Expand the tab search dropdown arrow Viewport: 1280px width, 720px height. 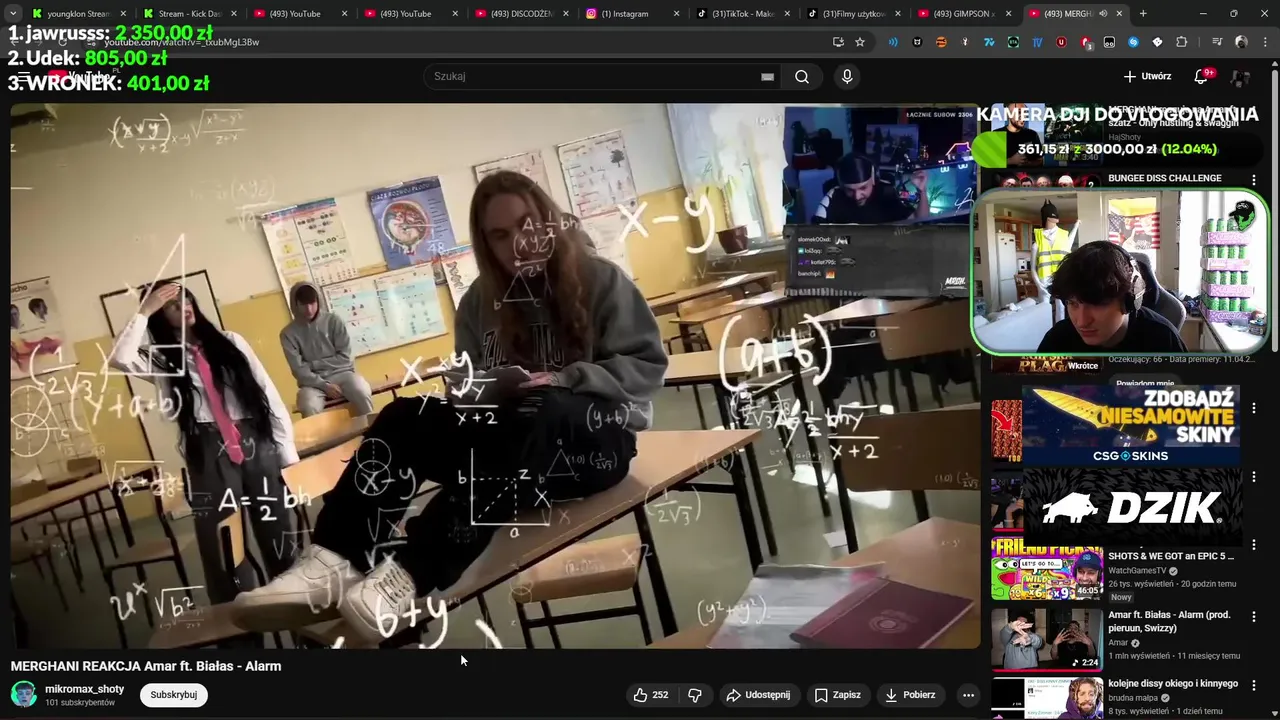13,14
